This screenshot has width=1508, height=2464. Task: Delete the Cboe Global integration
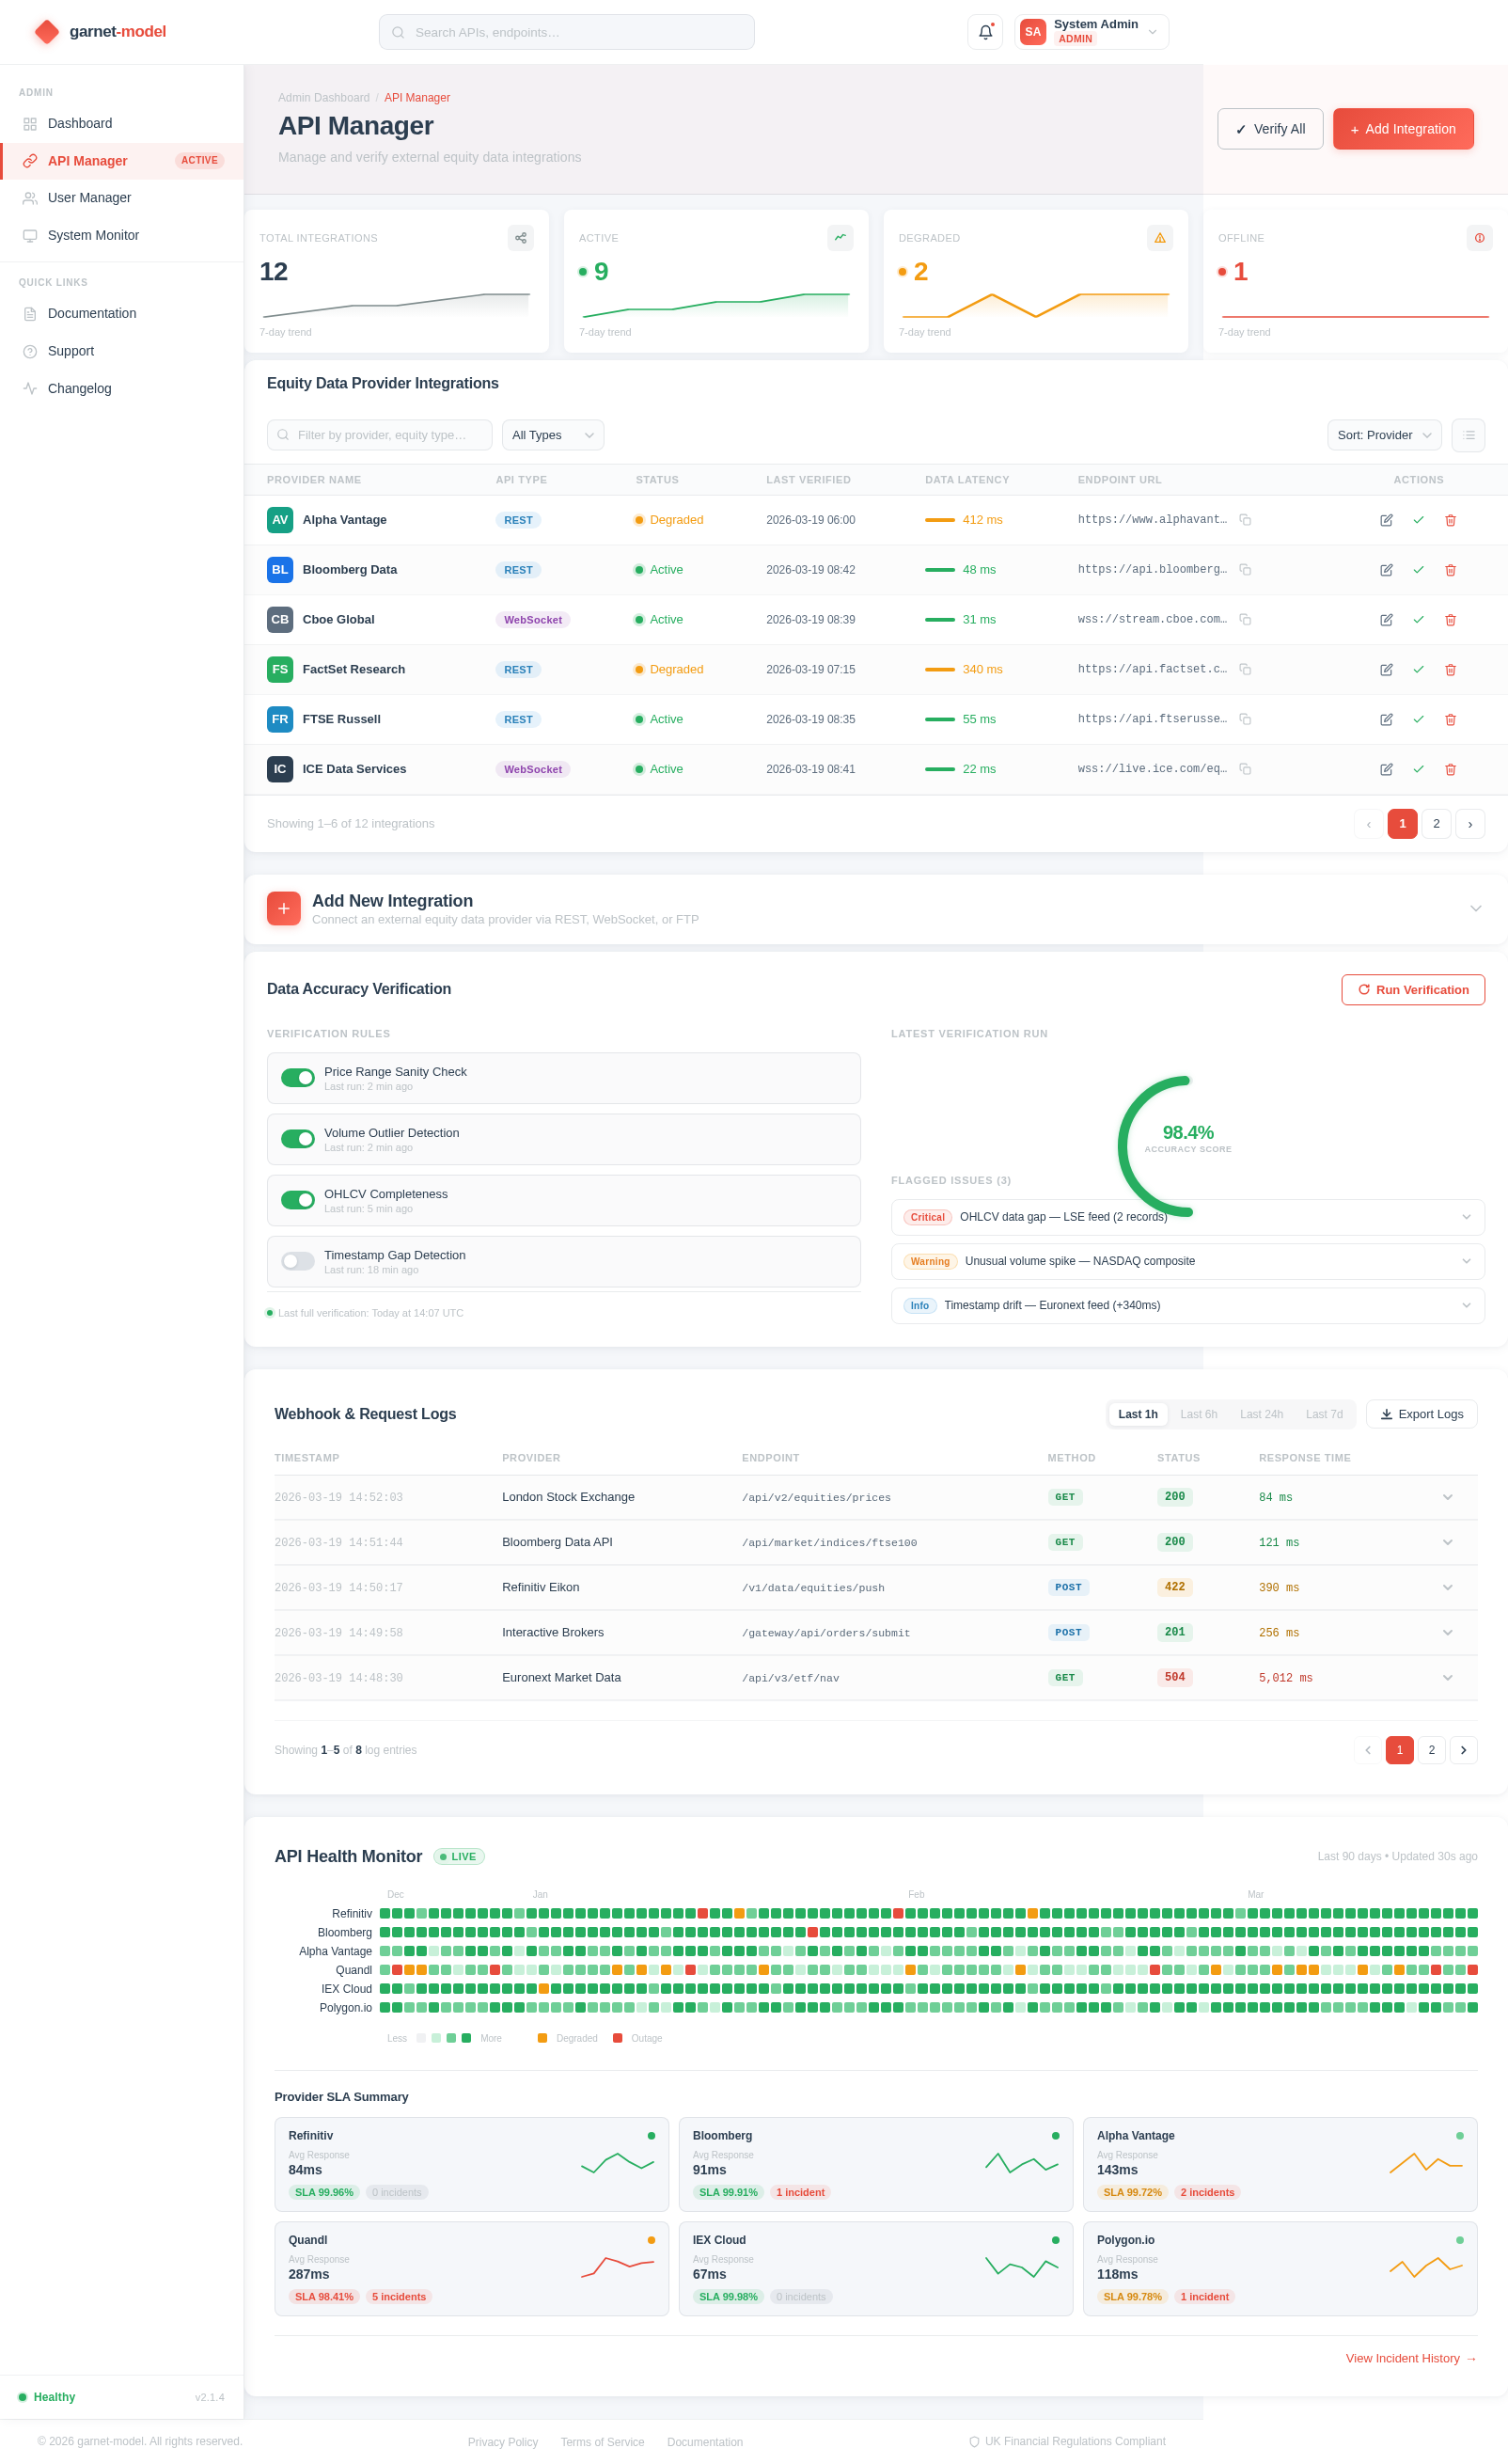click(x=1451, y=619)
